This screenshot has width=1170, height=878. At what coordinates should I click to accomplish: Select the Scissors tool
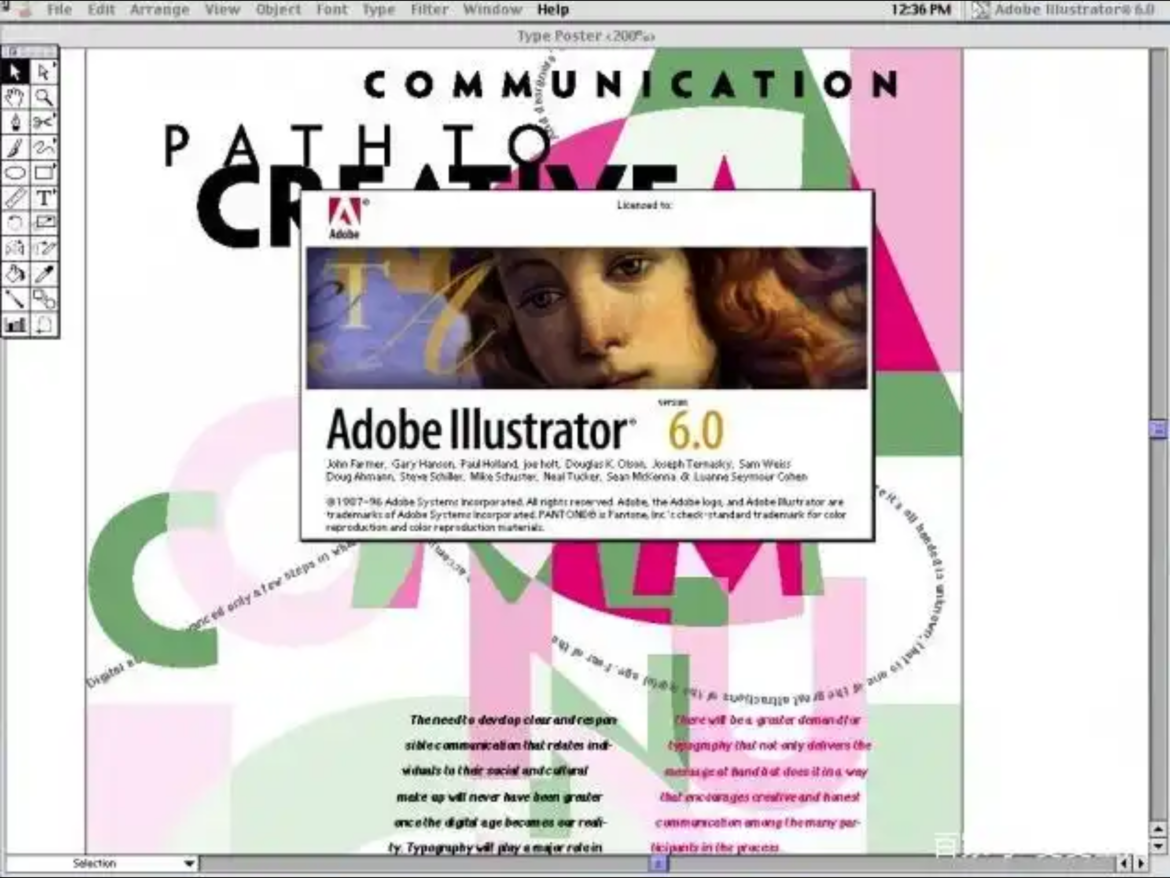[x=45, y=122]
